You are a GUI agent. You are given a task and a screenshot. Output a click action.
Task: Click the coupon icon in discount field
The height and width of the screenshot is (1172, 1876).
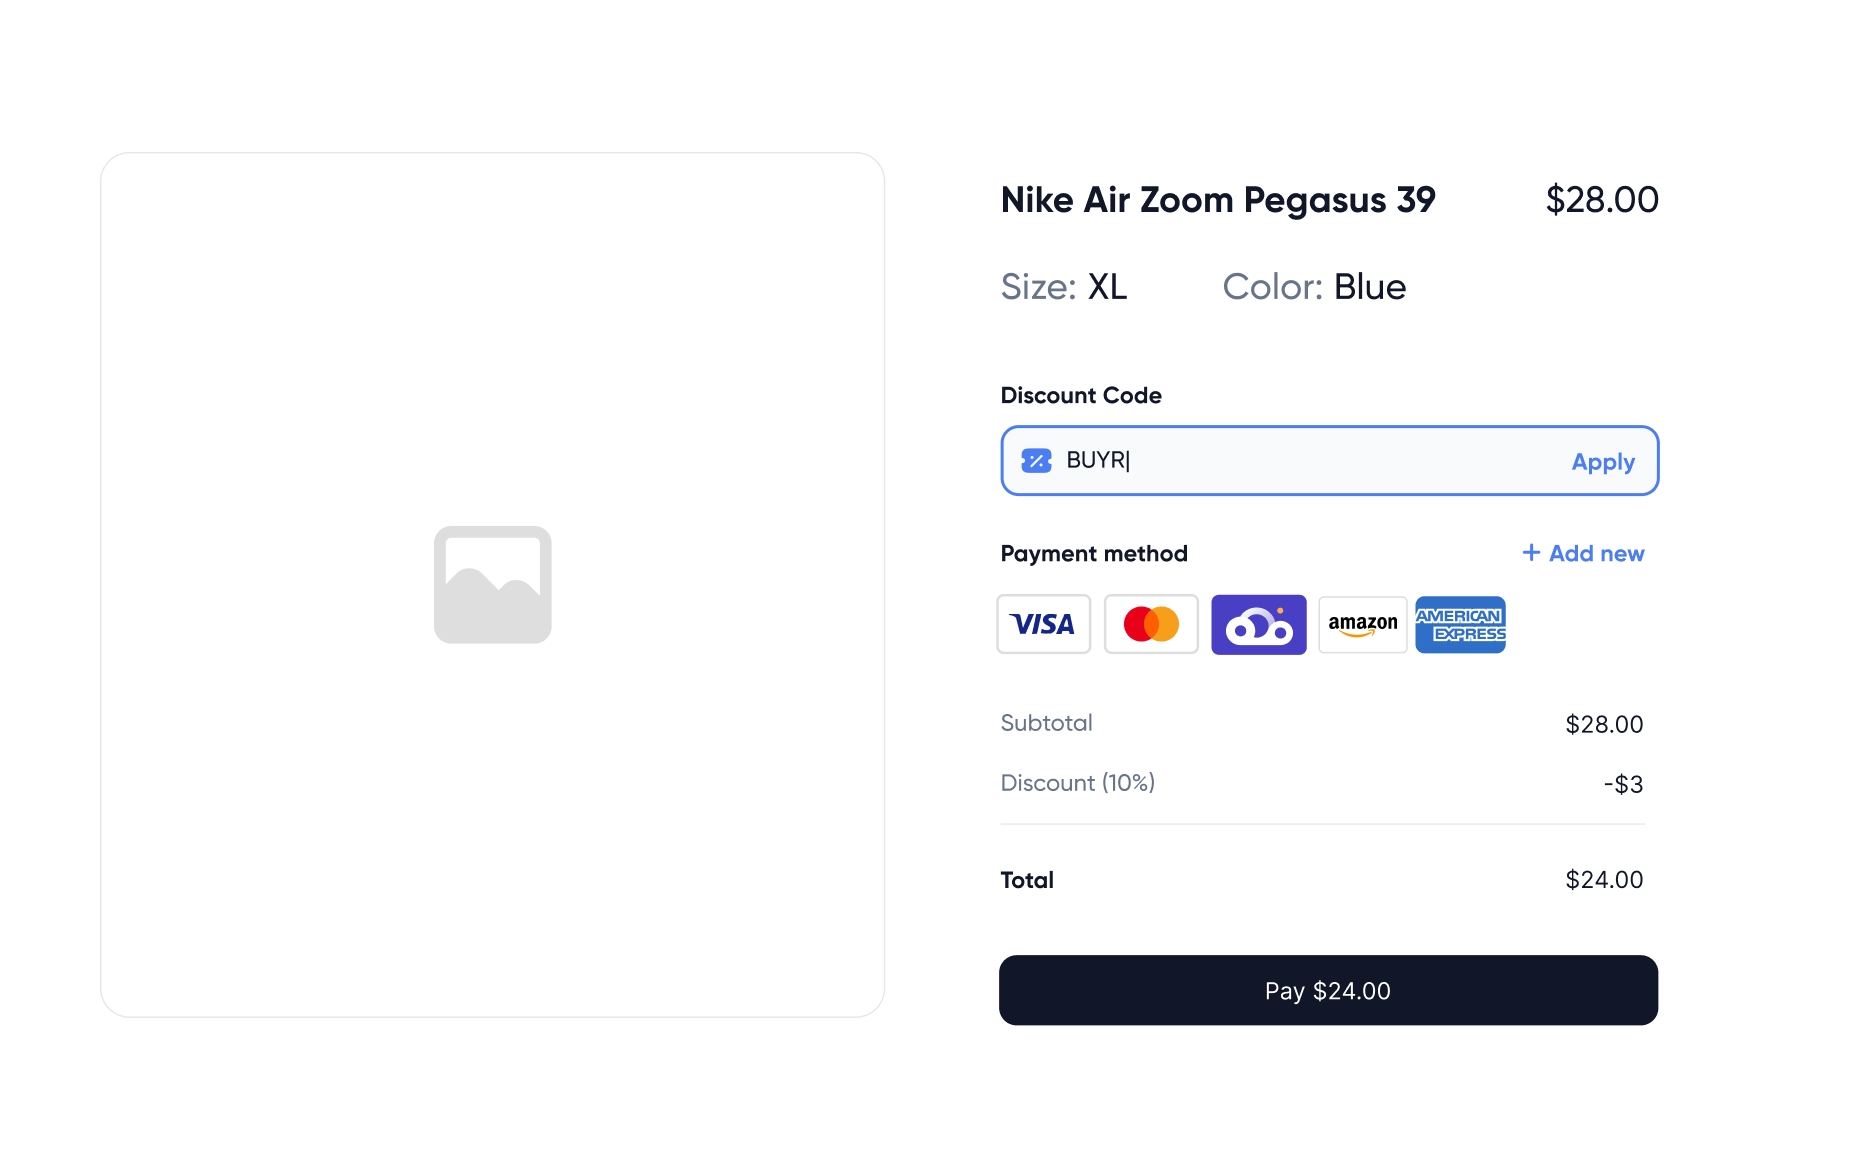point(1036,461)
